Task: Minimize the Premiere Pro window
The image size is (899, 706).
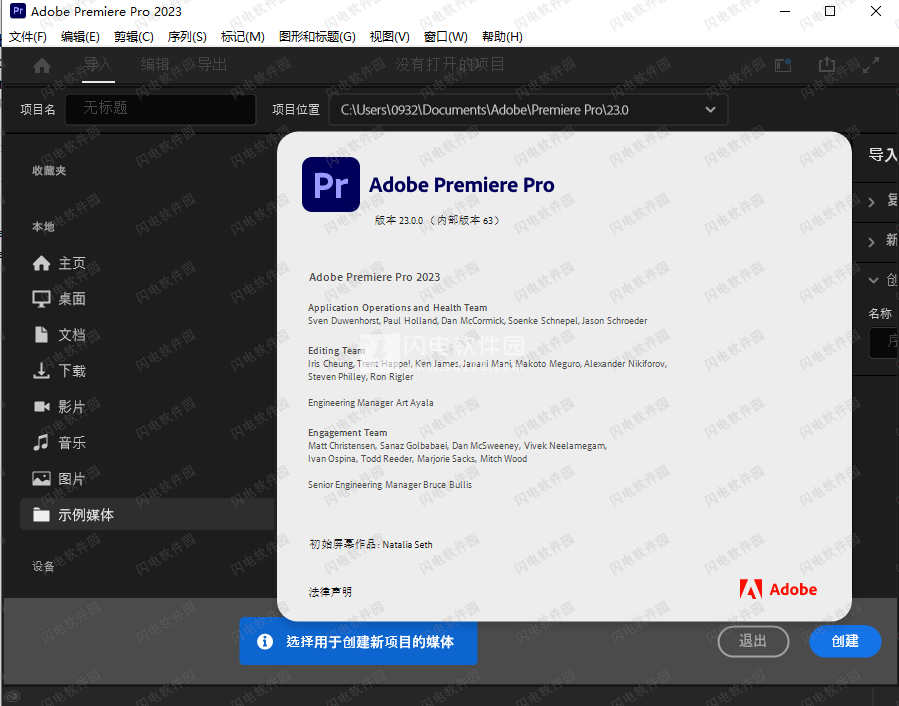Action: tap(785, 11)
